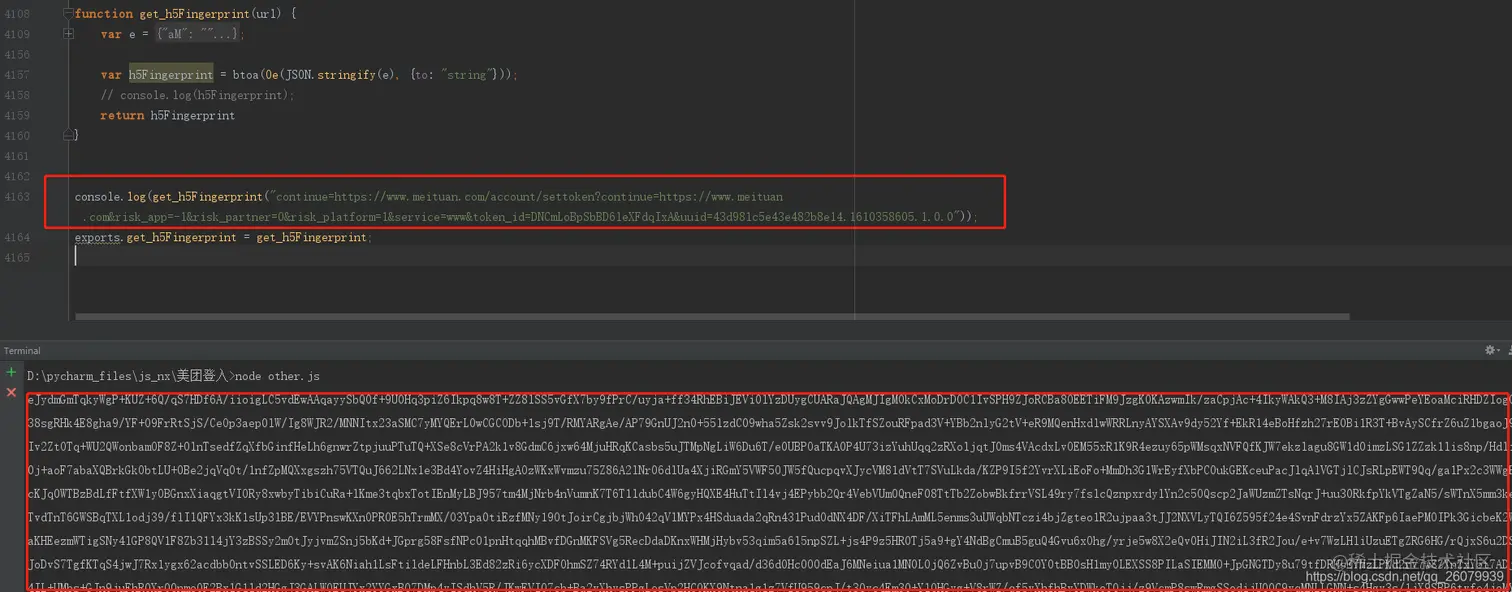This screenshot has height=592, width=1512.
Task: Click the editor horizontal scrollbar
Action: coord(712,317)
